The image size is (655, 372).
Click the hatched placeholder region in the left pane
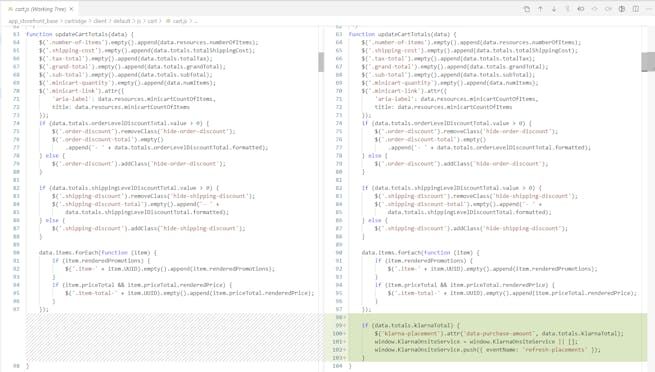click(x=175, y=337)
